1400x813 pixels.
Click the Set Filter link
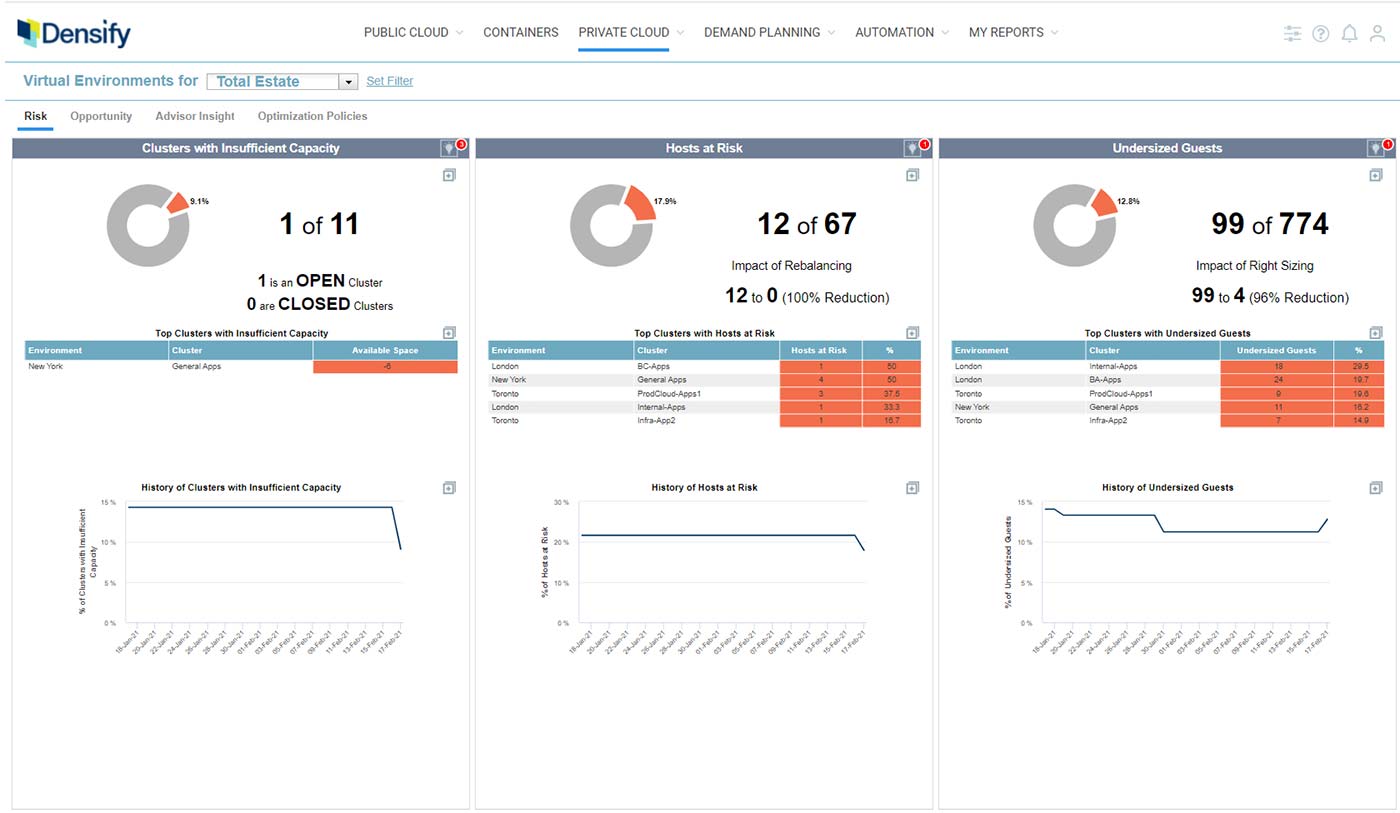[390, 81]
